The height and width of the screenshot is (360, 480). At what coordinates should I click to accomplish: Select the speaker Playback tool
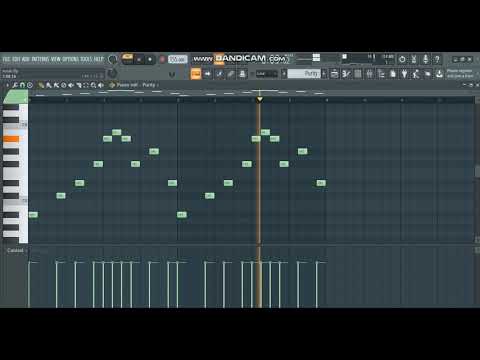tap(101, 85)
